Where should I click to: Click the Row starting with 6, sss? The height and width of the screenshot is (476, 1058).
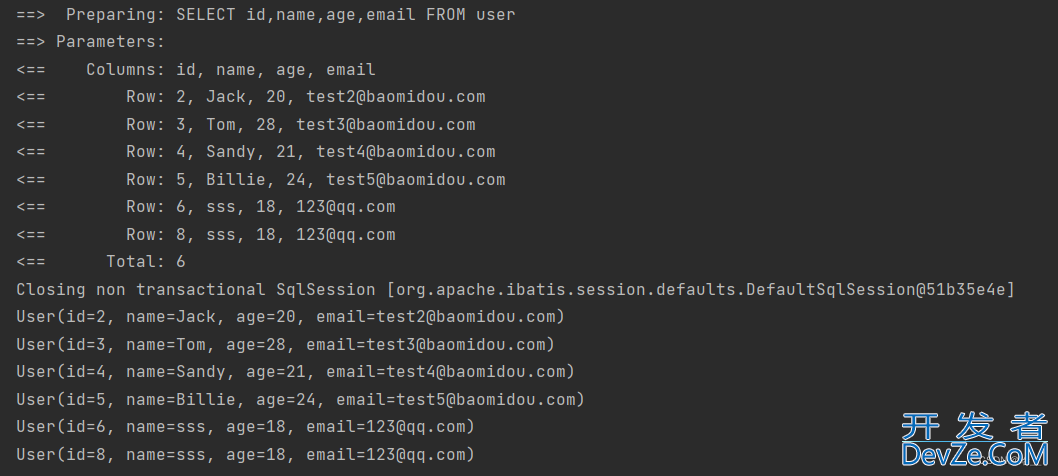click(206, 207)
